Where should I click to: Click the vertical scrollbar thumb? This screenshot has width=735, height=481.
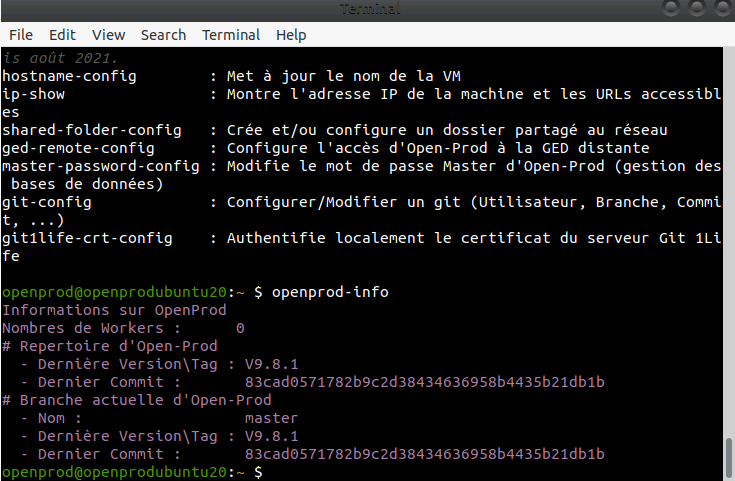(x=728, y=457)
